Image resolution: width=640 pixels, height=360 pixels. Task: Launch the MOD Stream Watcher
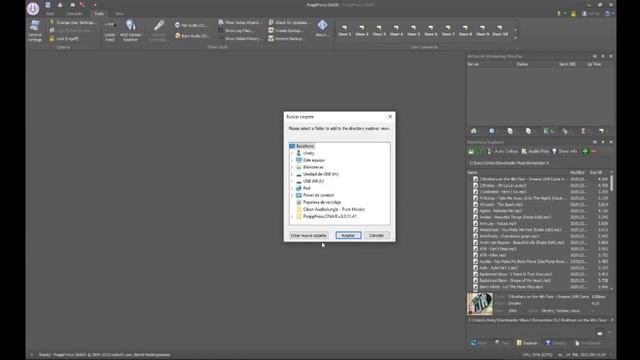click(x=131, y=31)
